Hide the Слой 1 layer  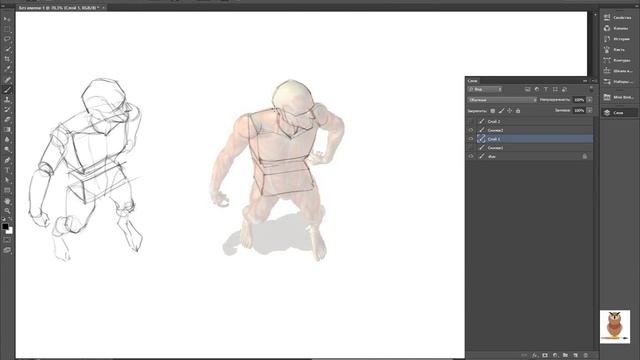tap(471, 139)
